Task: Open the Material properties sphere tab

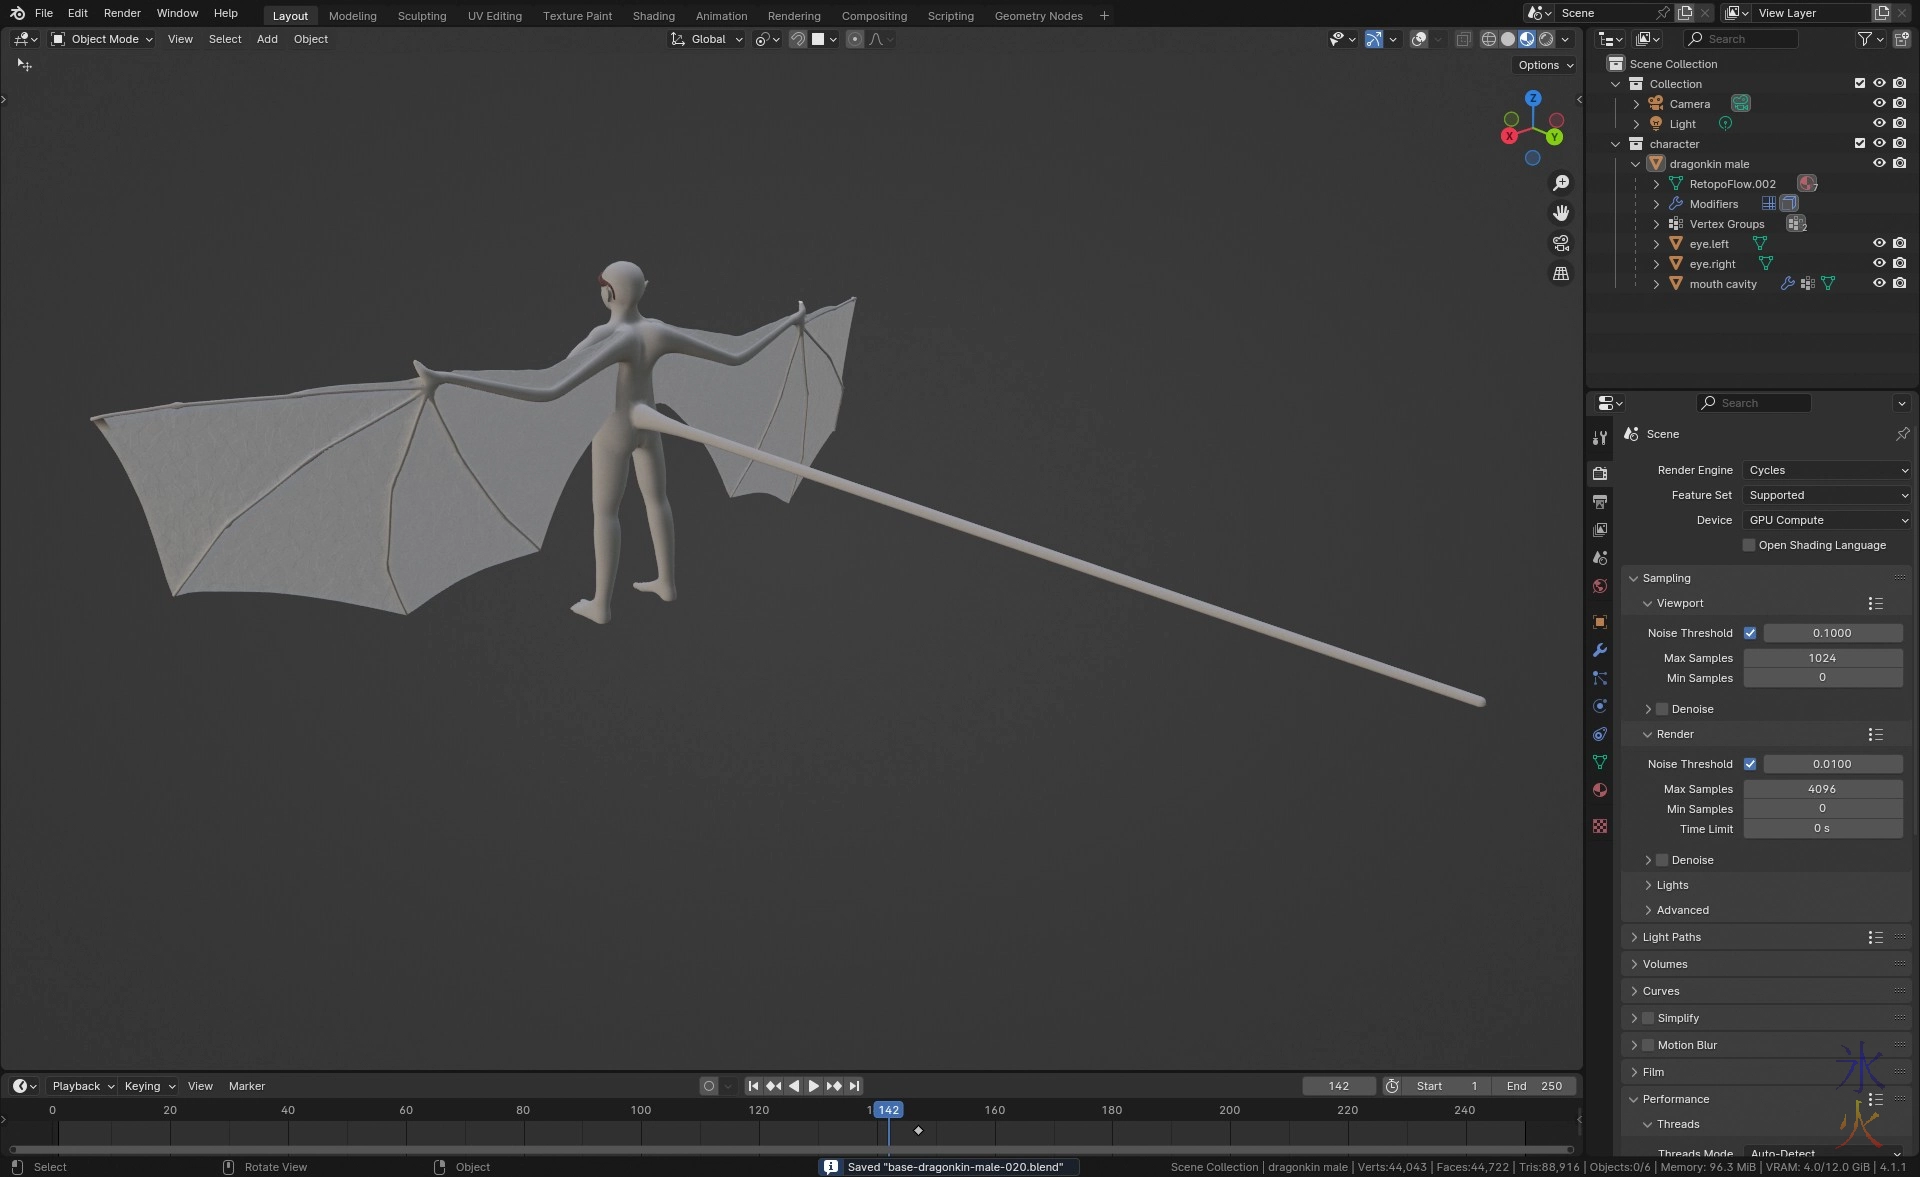Action: click(x=1600, y=790)
